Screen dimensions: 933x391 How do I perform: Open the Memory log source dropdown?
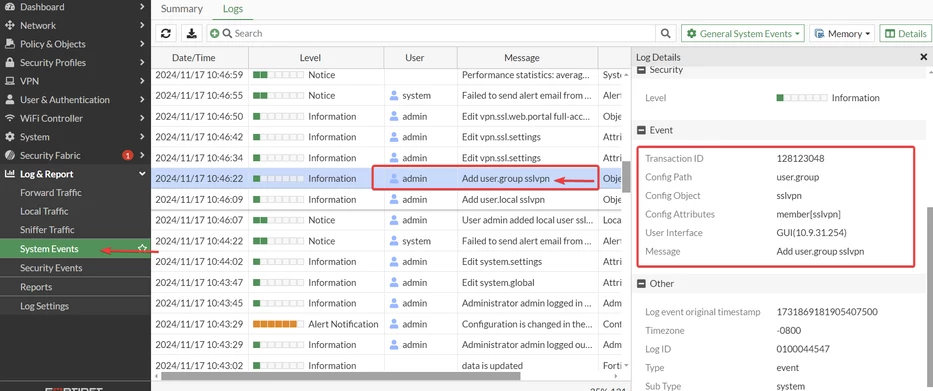[x=843, y=34]
